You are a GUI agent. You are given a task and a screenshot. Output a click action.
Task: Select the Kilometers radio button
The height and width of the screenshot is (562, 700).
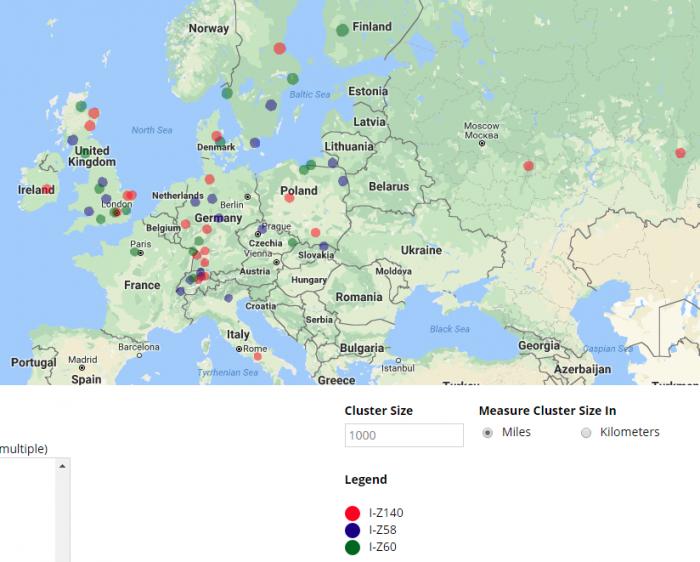(586, 433)
